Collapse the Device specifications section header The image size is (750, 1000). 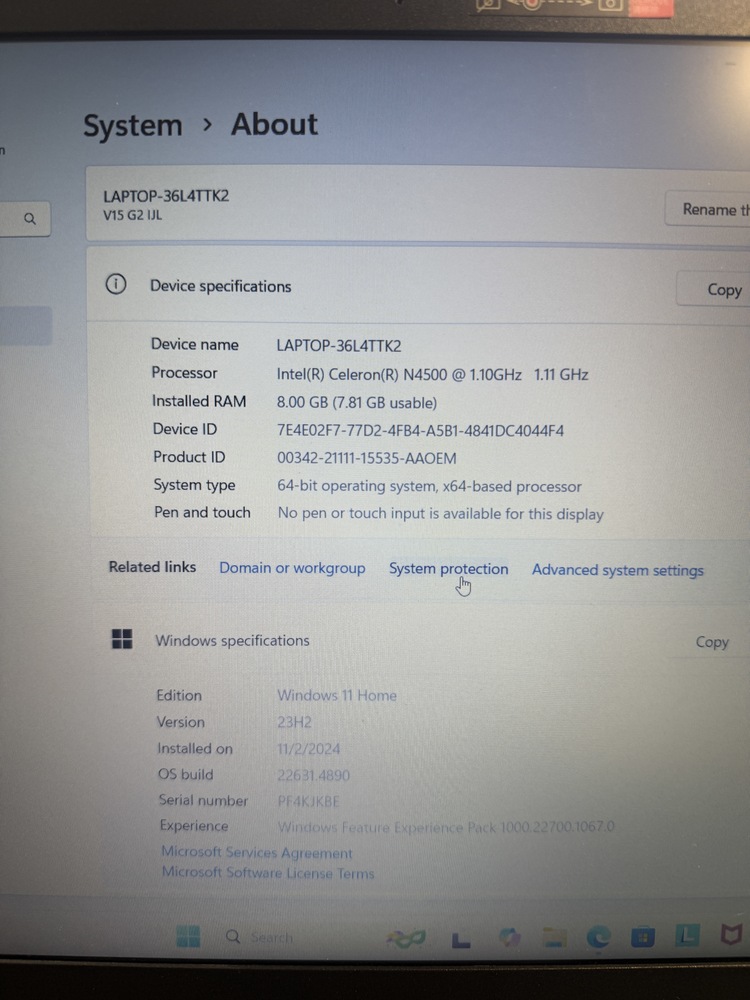pos(418,286)
